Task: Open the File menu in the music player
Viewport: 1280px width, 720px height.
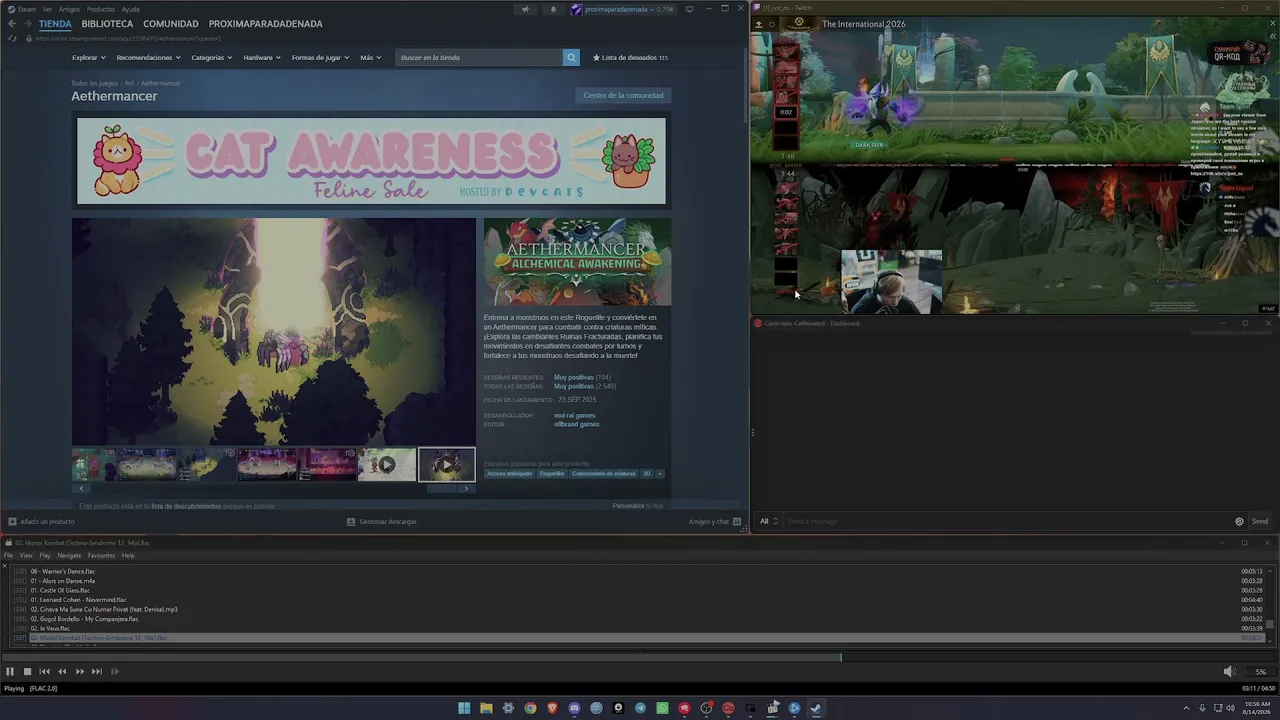Action: point(8,555)
